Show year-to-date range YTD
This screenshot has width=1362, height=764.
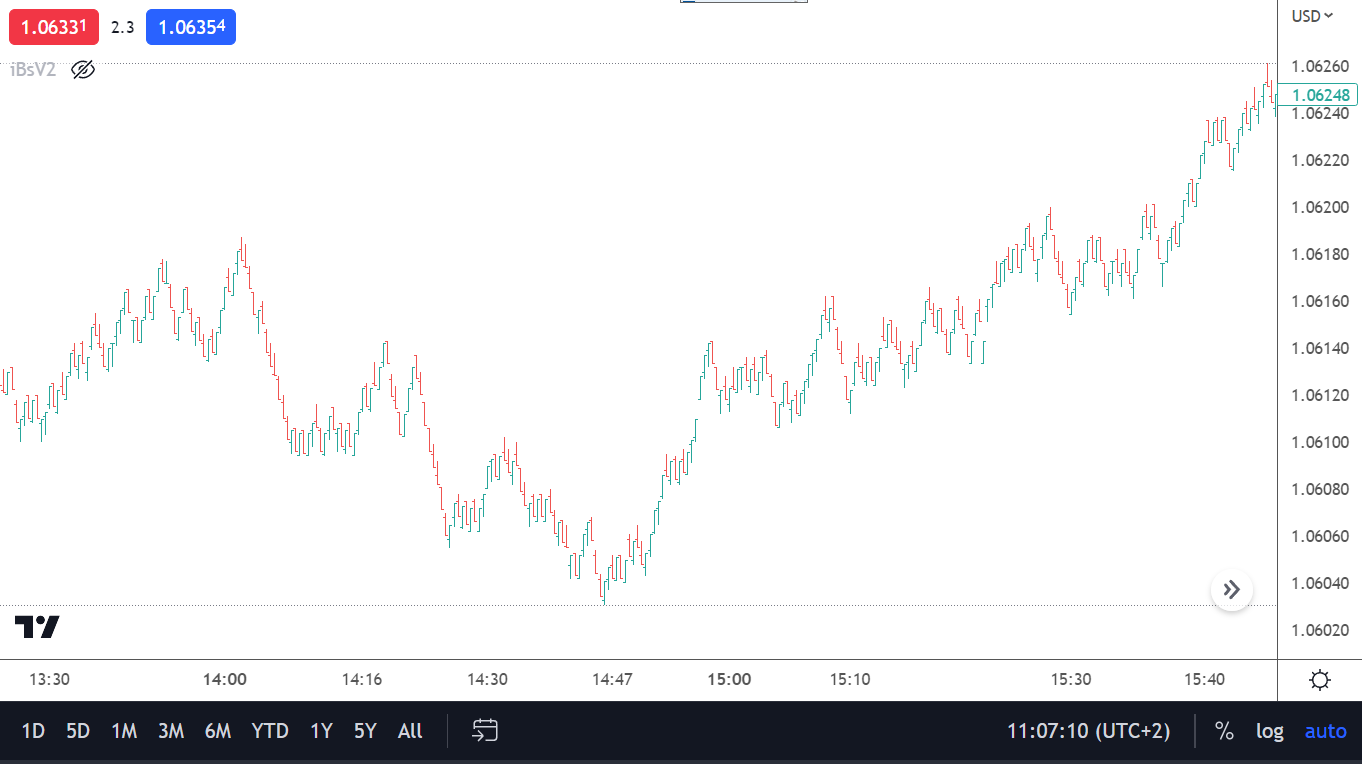click(x=270, y=731)
